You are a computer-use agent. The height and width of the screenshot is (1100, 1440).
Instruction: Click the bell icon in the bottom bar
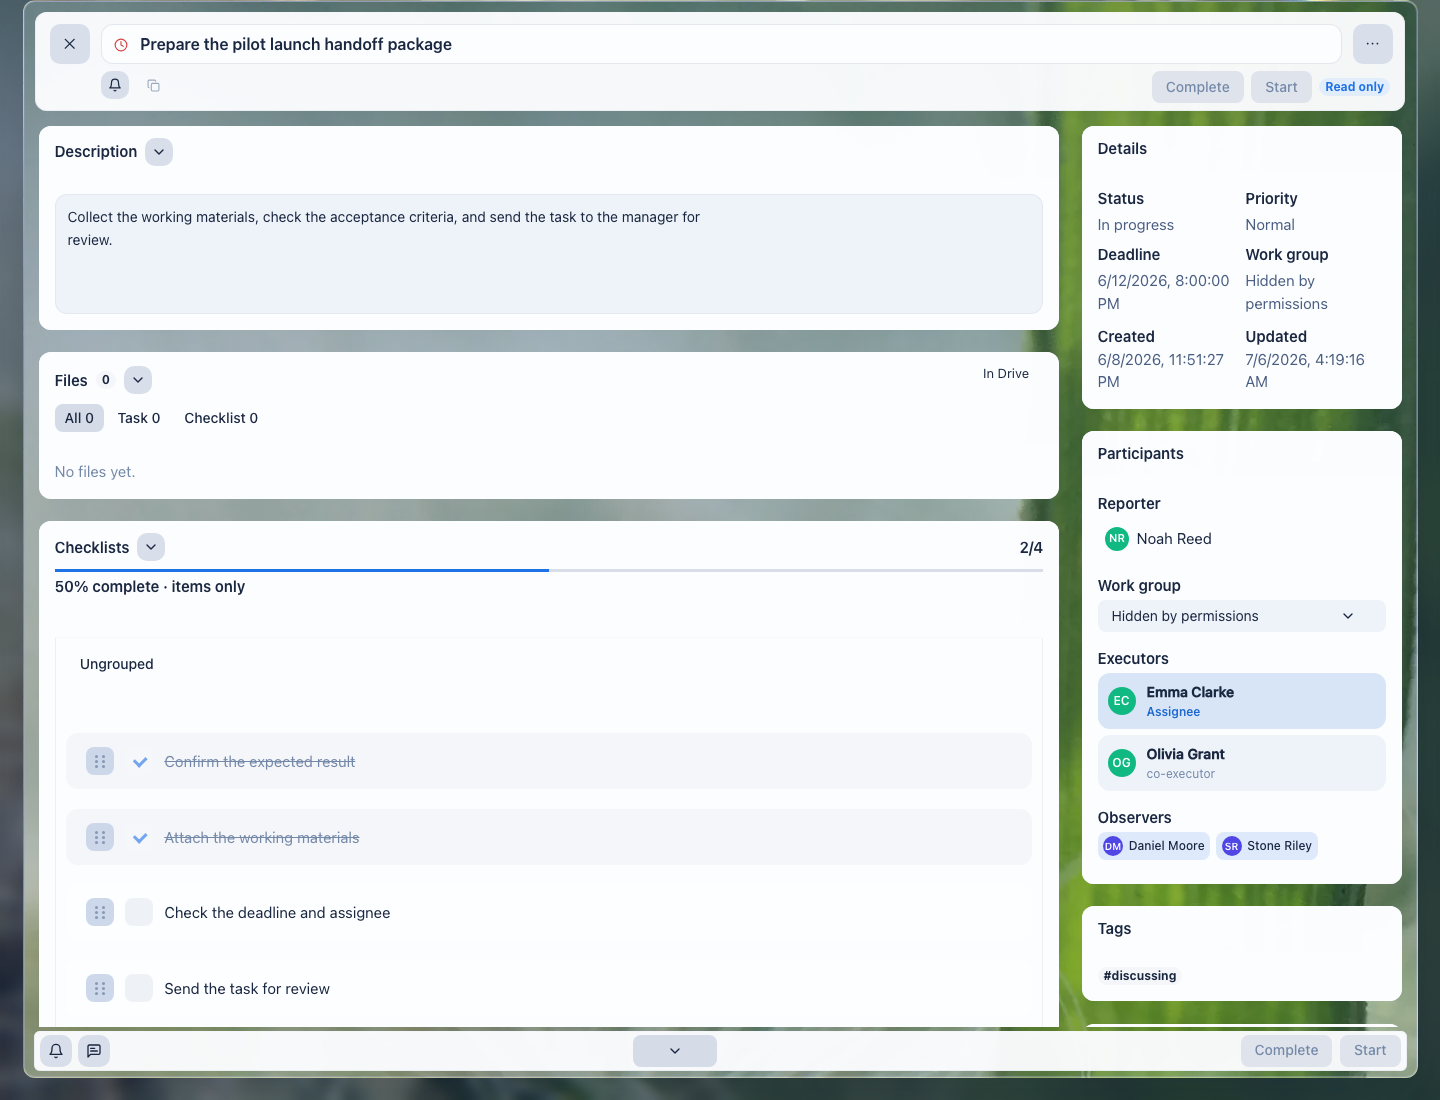tap(56, 1050)
